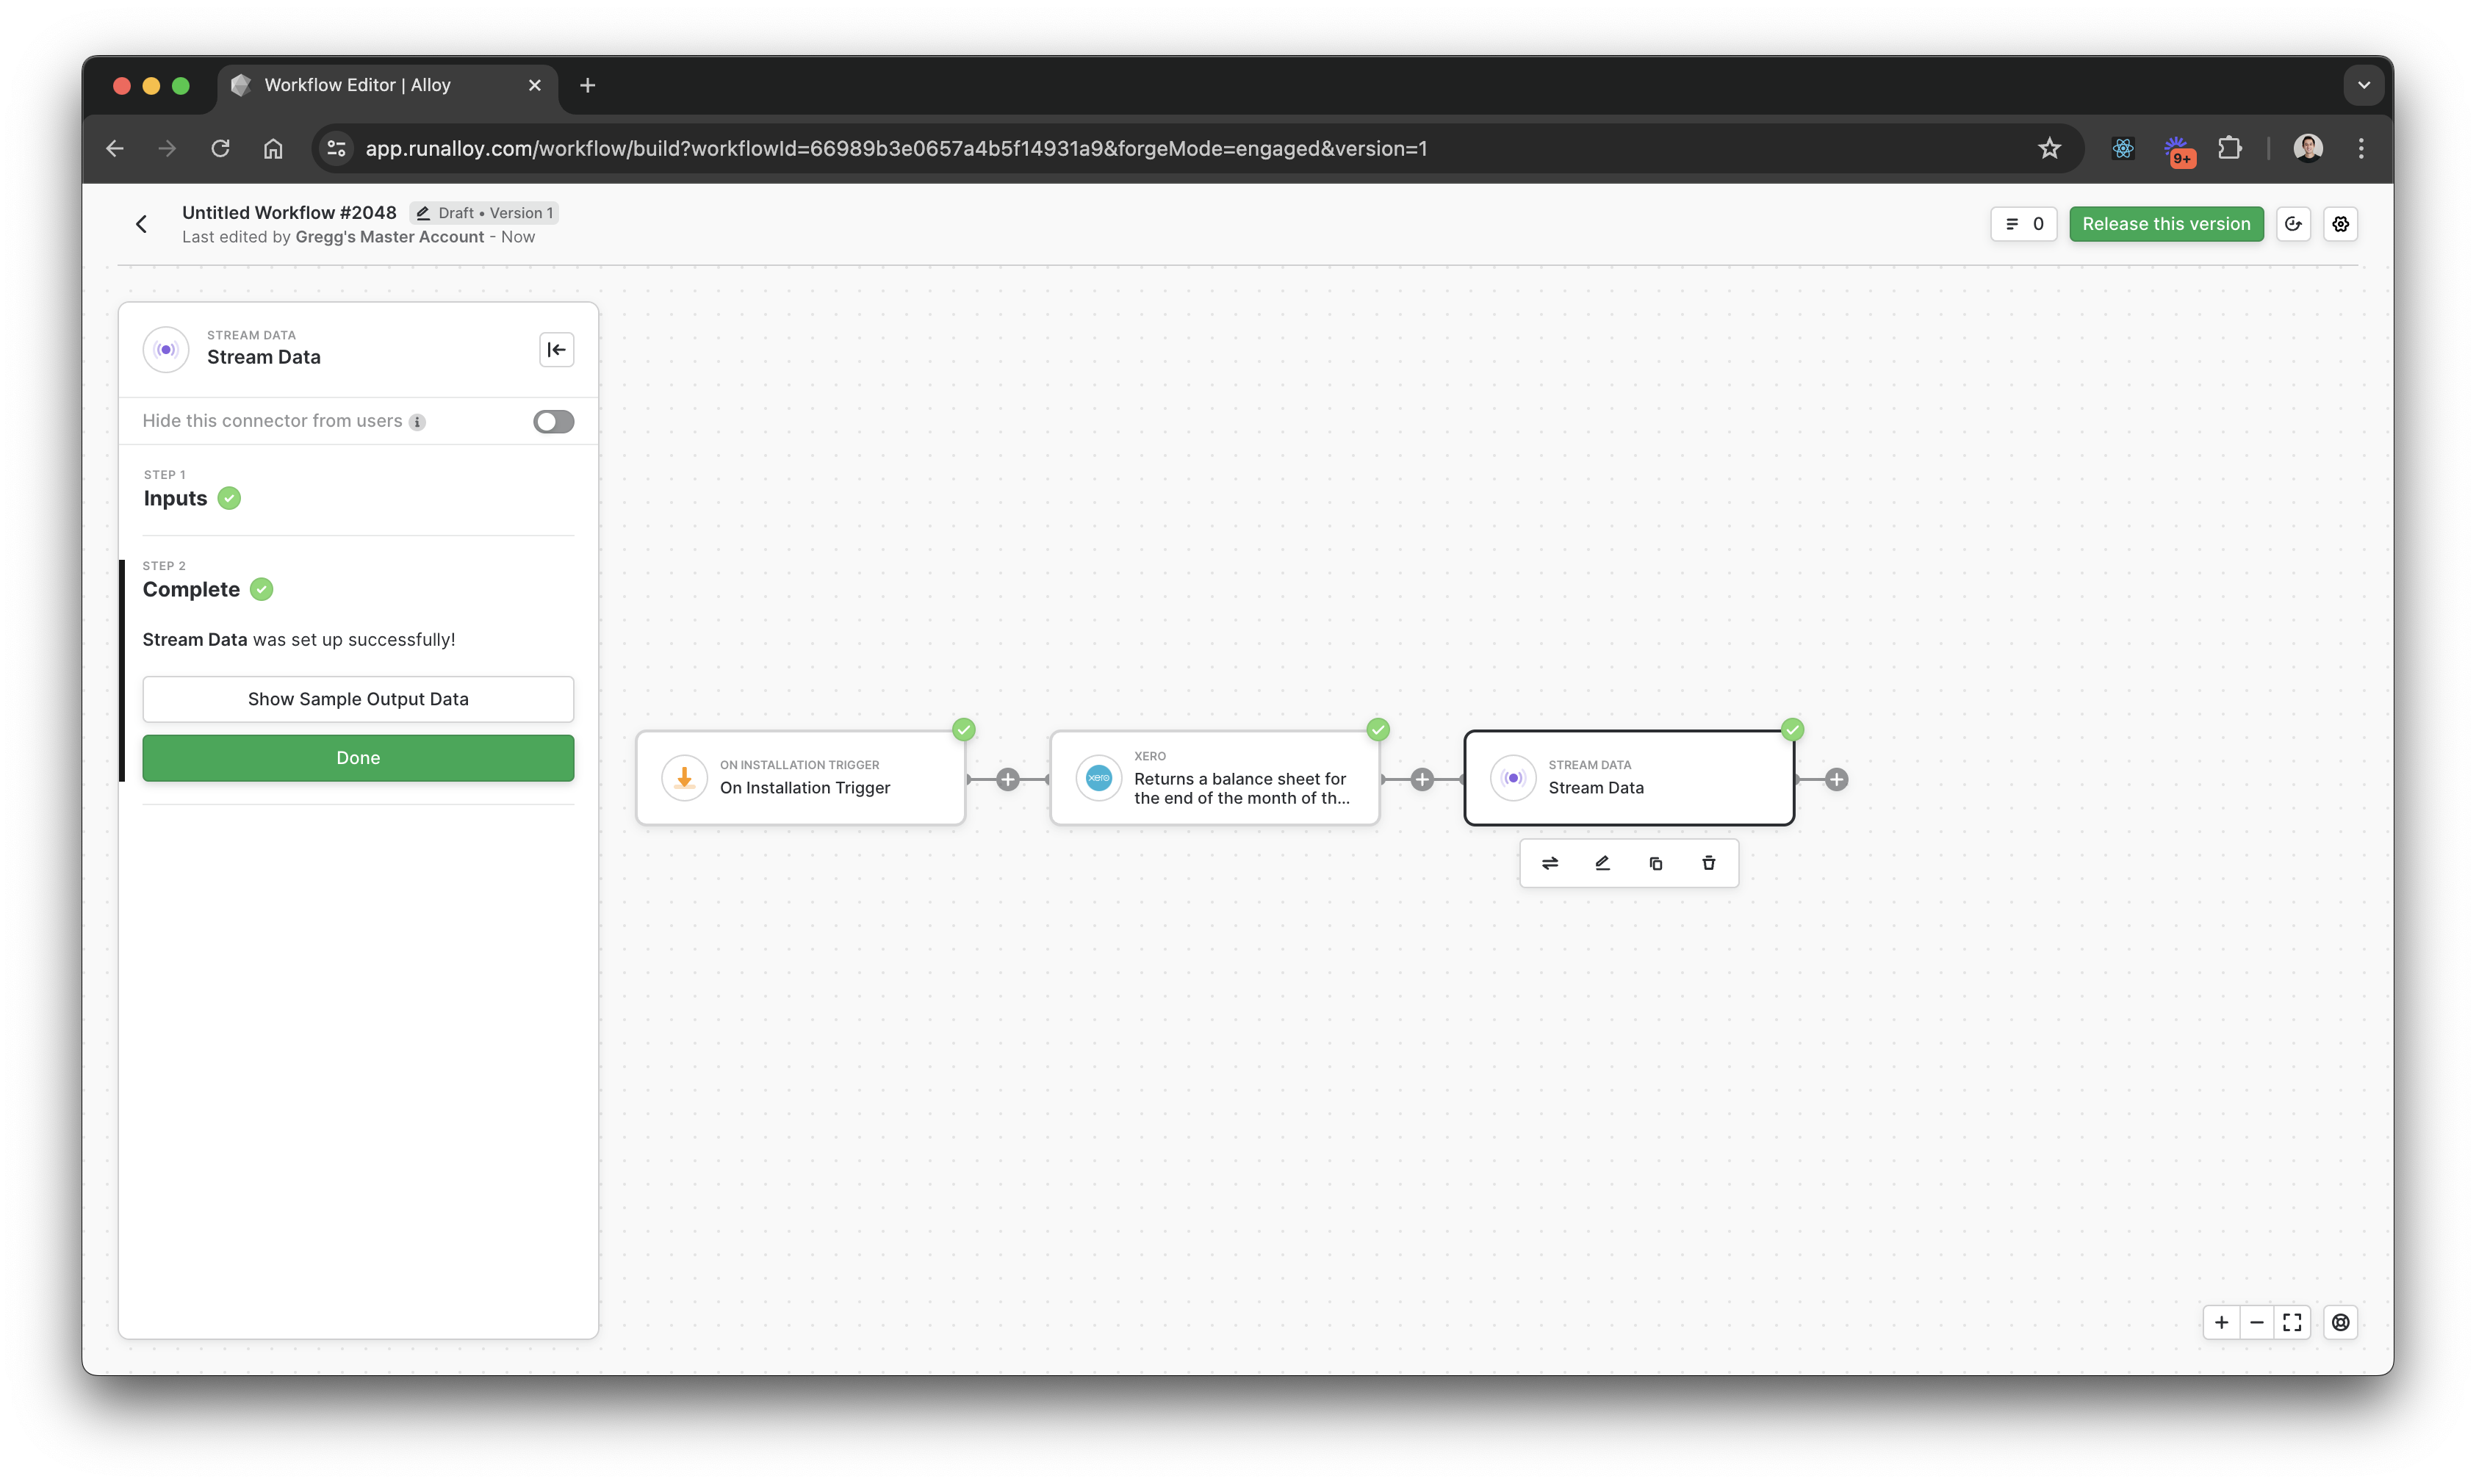This screenshot has width=2476, height=1484.
Task: Select the Xero balance sheet node
Action: [1214, 779]
